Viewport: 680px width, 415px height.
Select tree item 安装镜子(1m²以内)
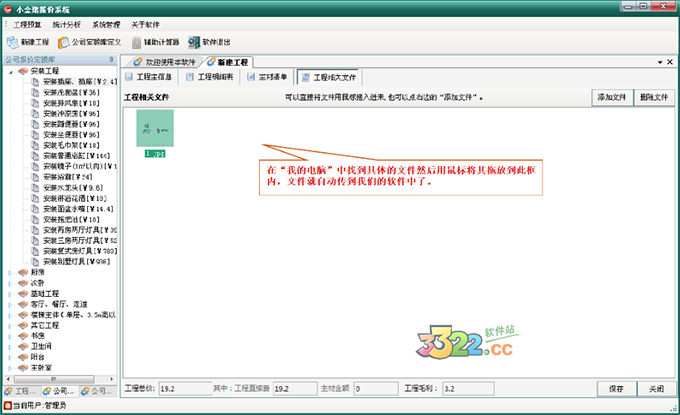(x=80, y=167)
